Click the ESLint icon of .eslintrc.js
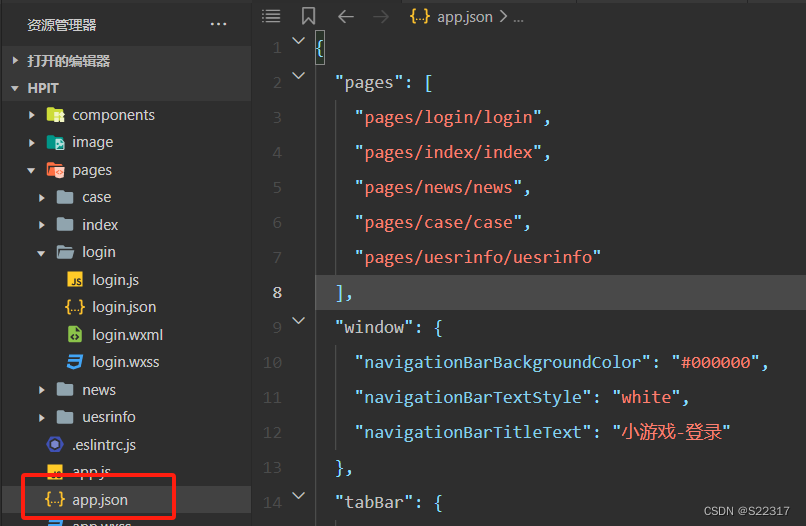The image size is (806, 526). pos(55,444)
